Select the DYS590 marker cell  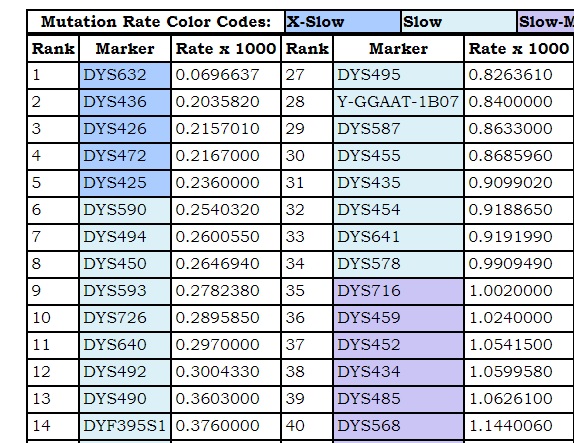125,210
